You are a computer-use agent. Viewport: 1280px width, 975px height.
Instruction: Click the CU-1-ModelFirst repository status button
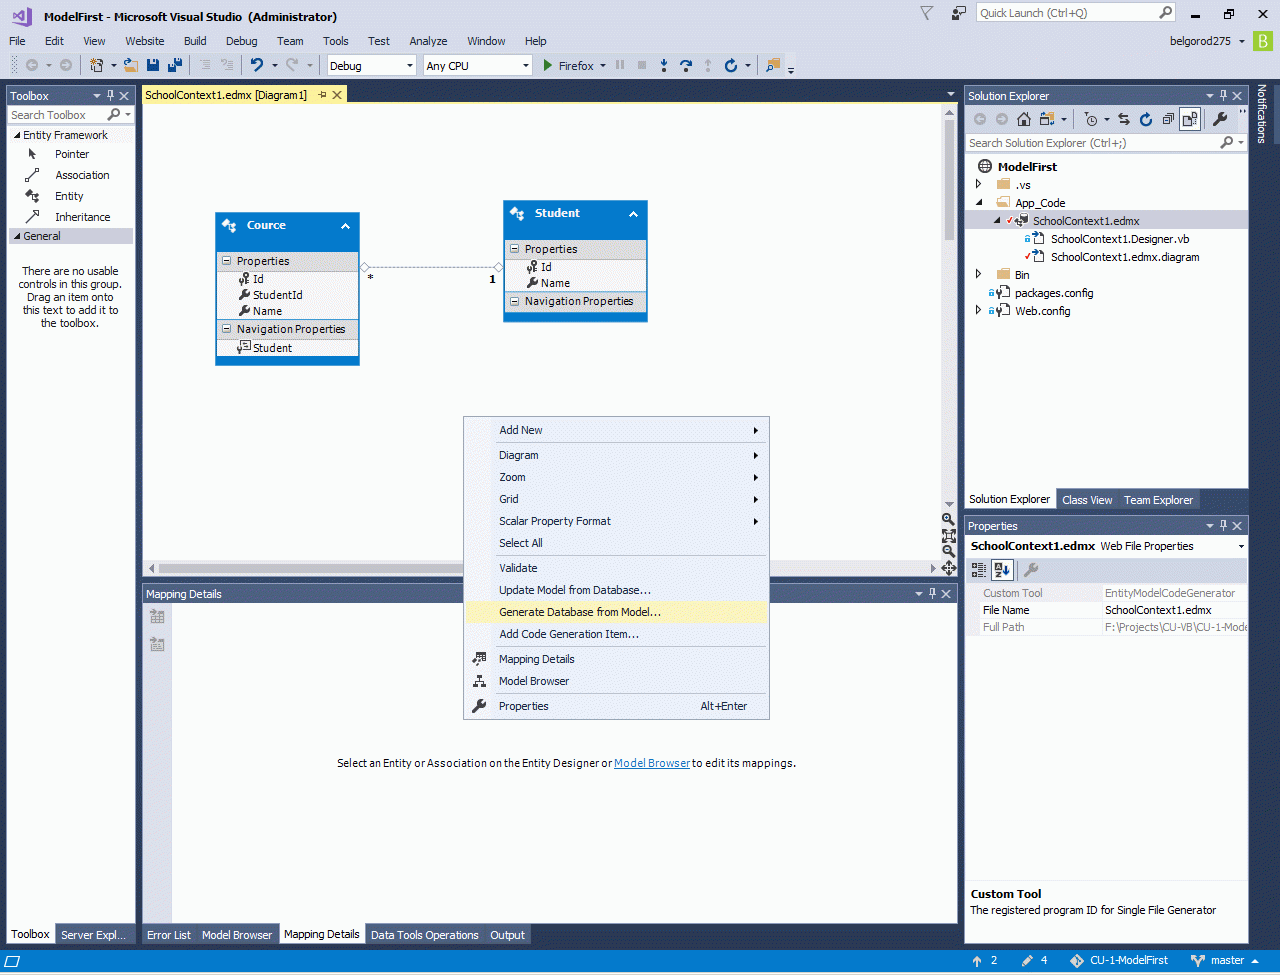[x=1118, y=961]
